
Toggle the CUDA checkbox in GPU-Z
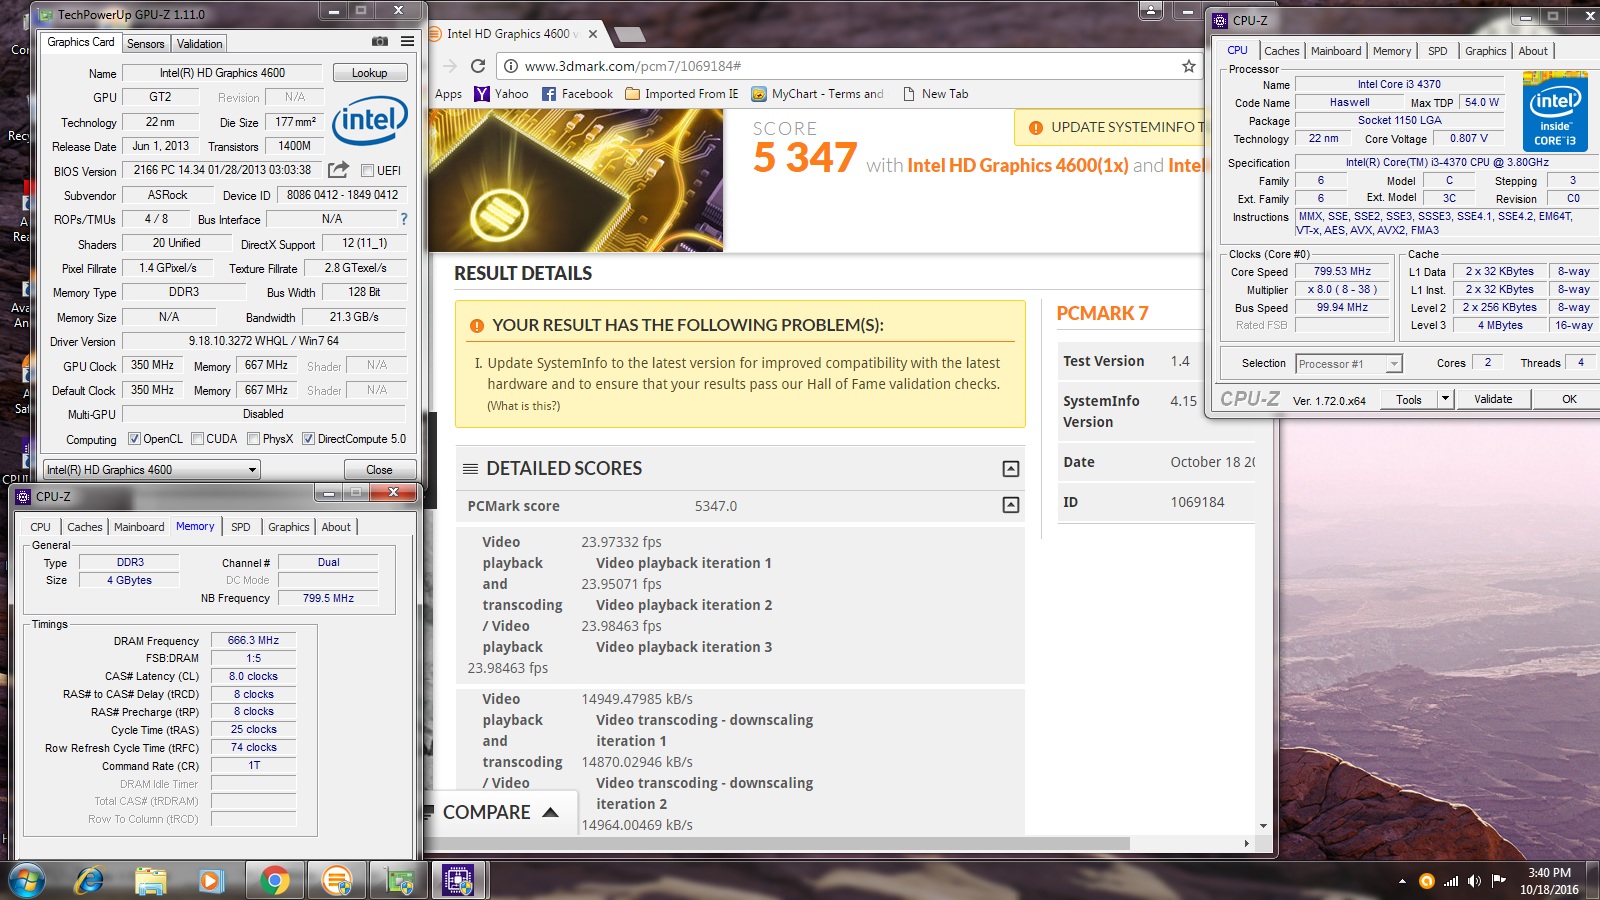tap(197, 439)
